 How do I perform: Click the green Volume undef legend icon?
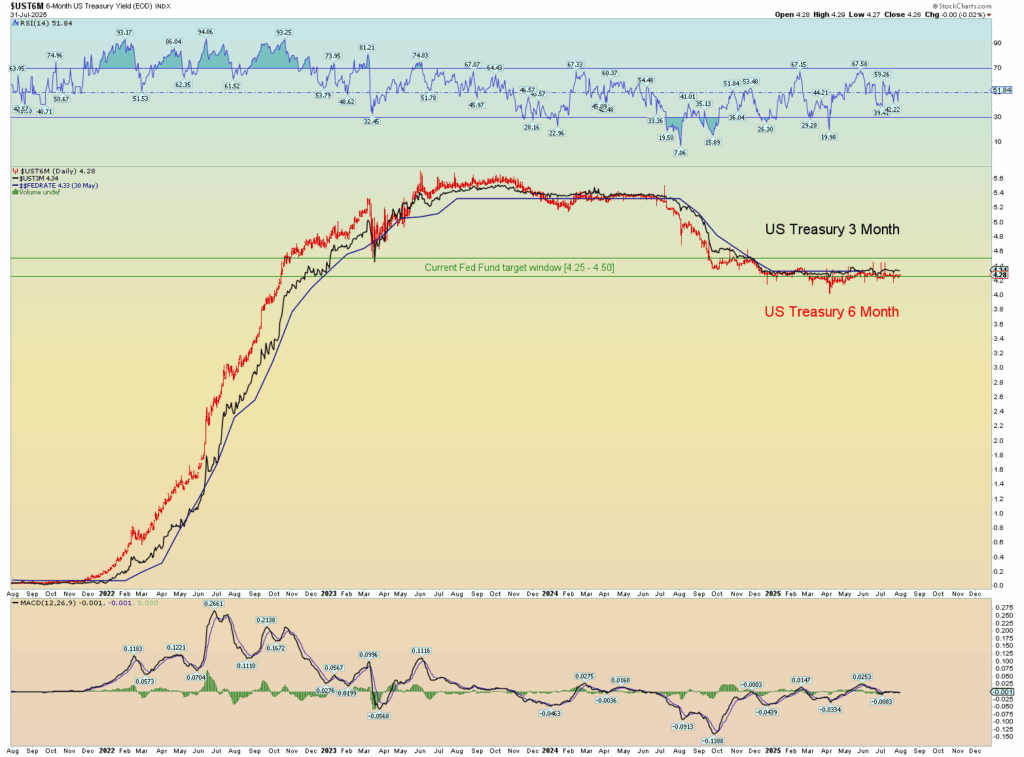click(x=14, y=193)
